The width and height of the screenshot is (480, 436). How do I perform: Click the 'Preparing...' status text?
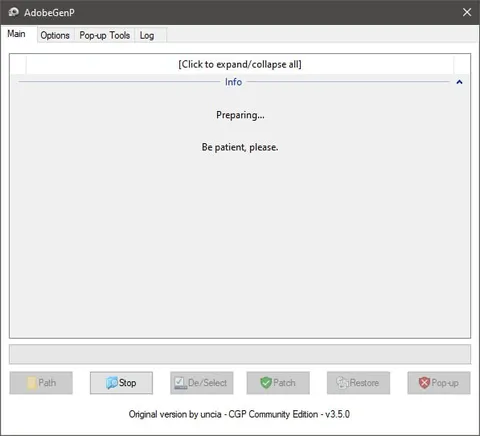click(240, 115)
